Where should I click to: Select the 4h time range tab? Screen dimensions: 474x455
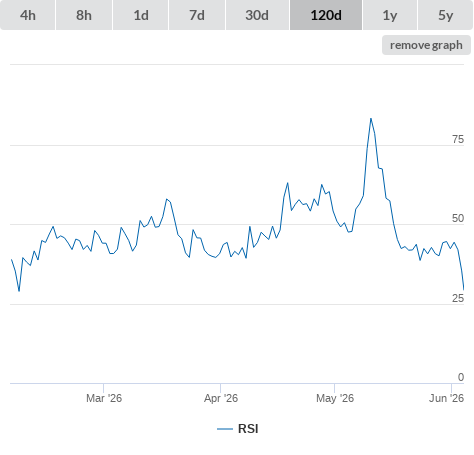28,15
